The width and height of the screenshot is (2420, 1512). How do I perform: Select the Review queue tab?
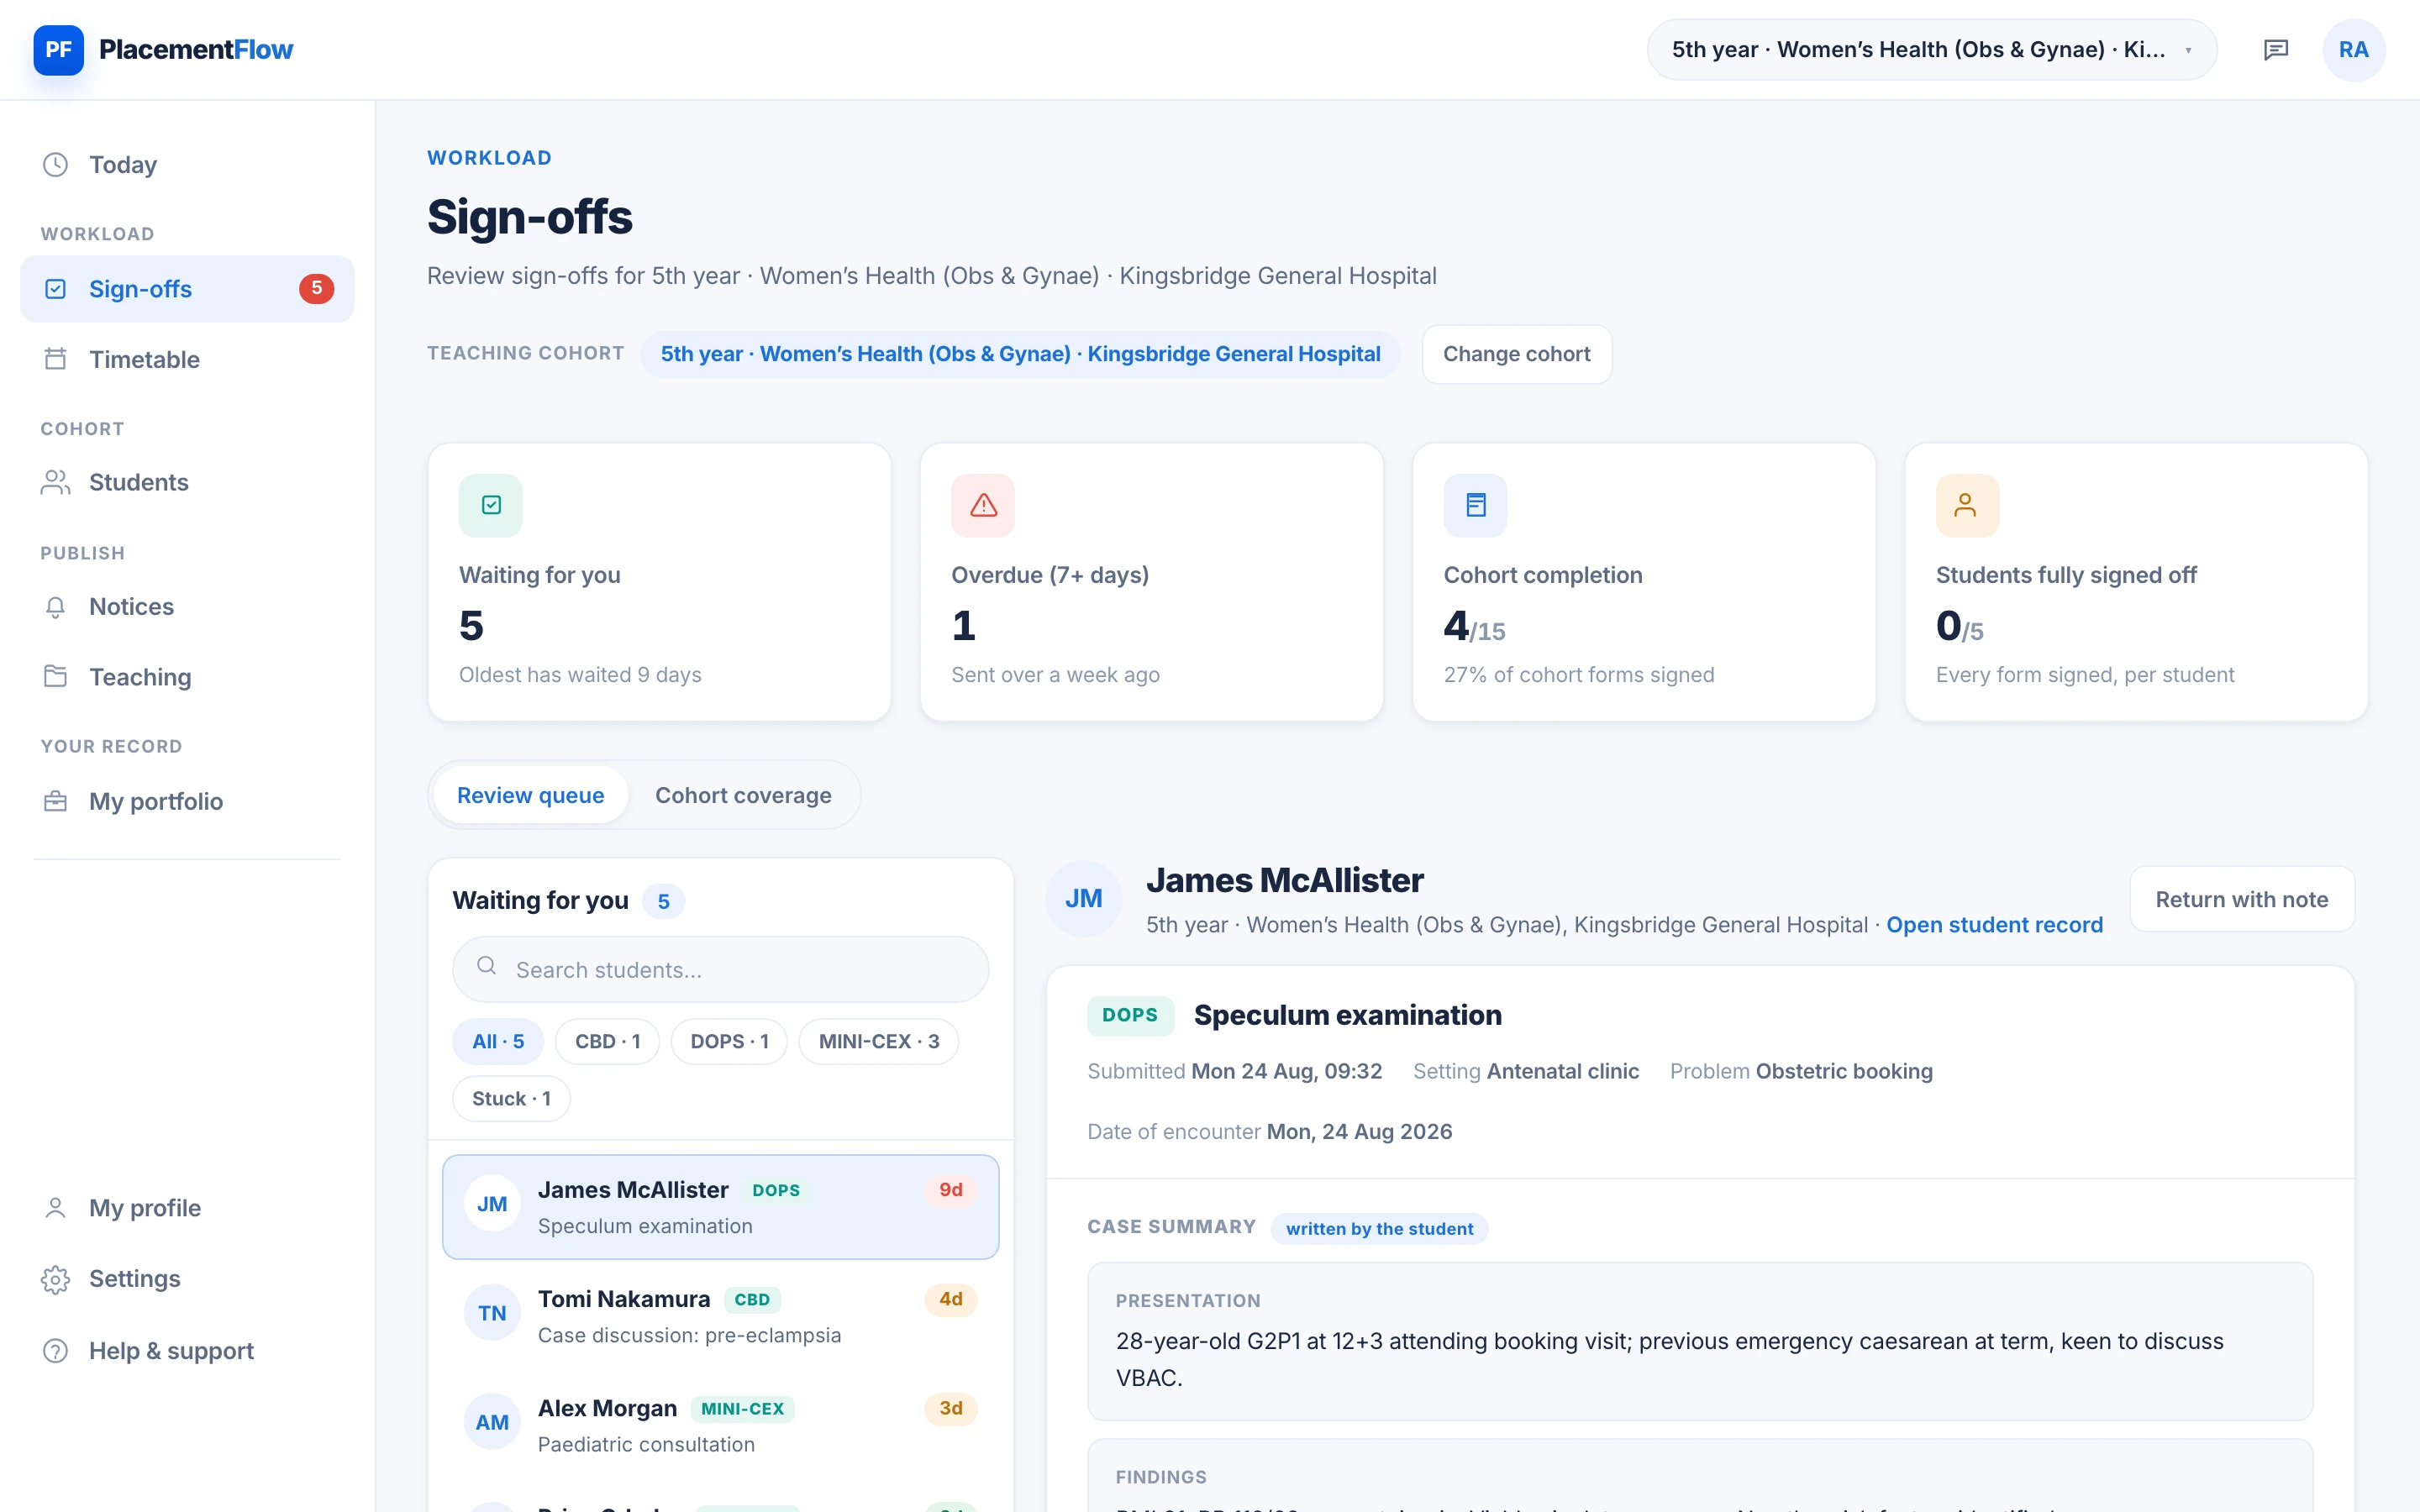(530, 795)
